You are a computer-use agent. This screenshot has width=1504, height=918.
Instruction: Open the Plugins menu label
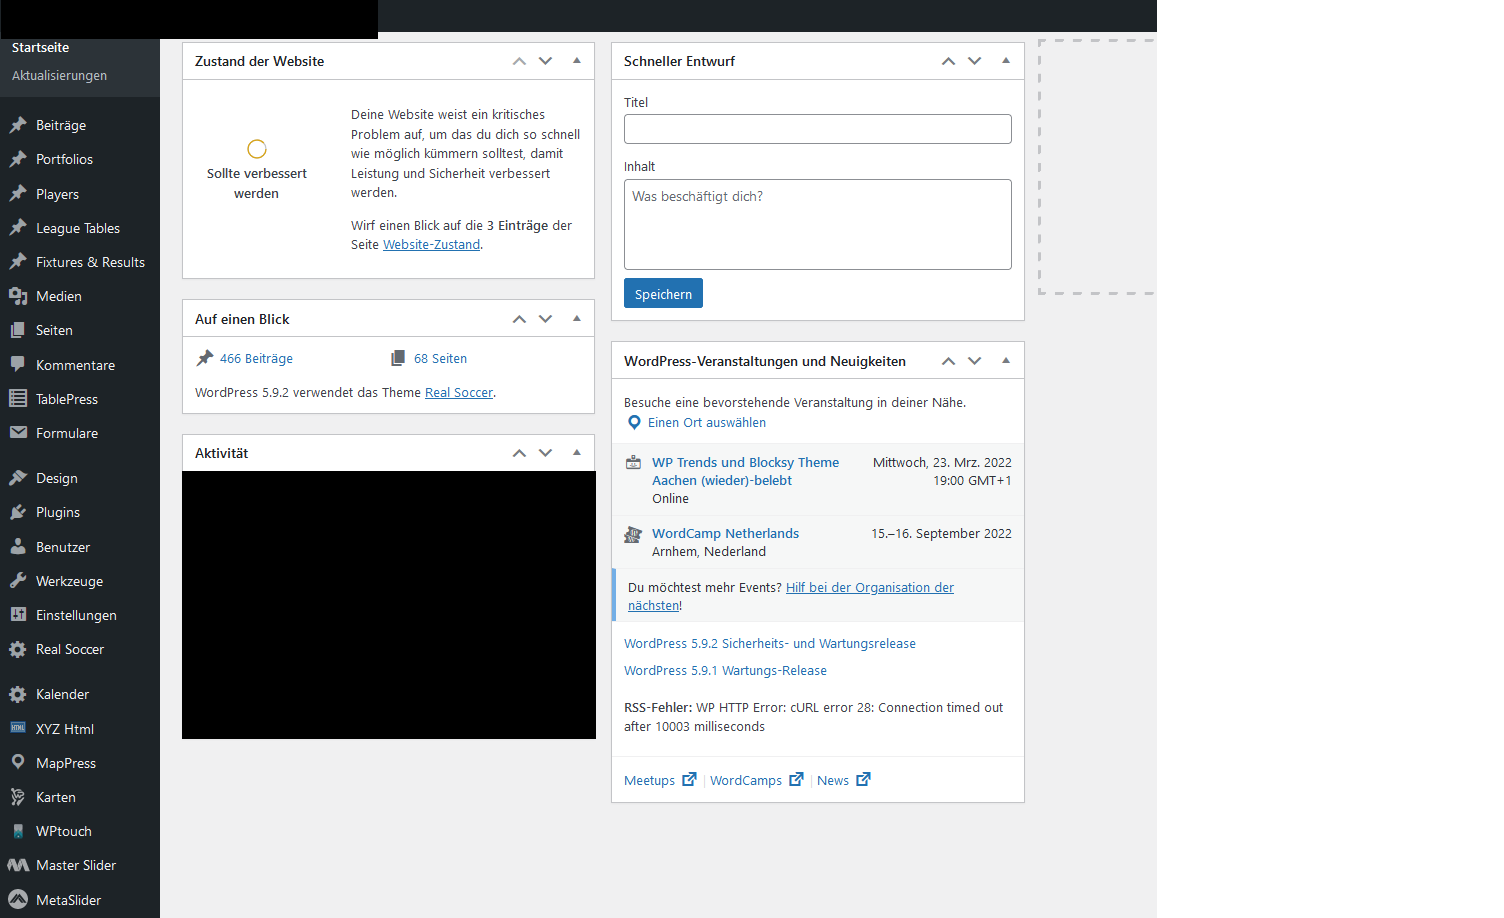pos(58,512)
